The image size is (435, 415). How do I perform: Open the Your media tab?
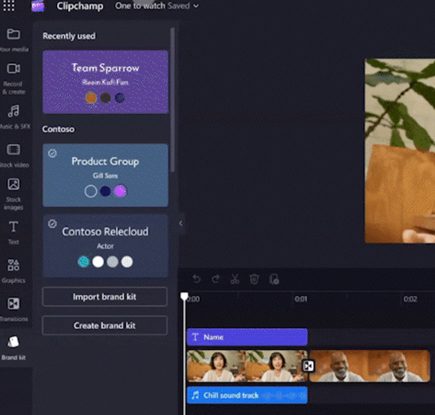point(14,41)
